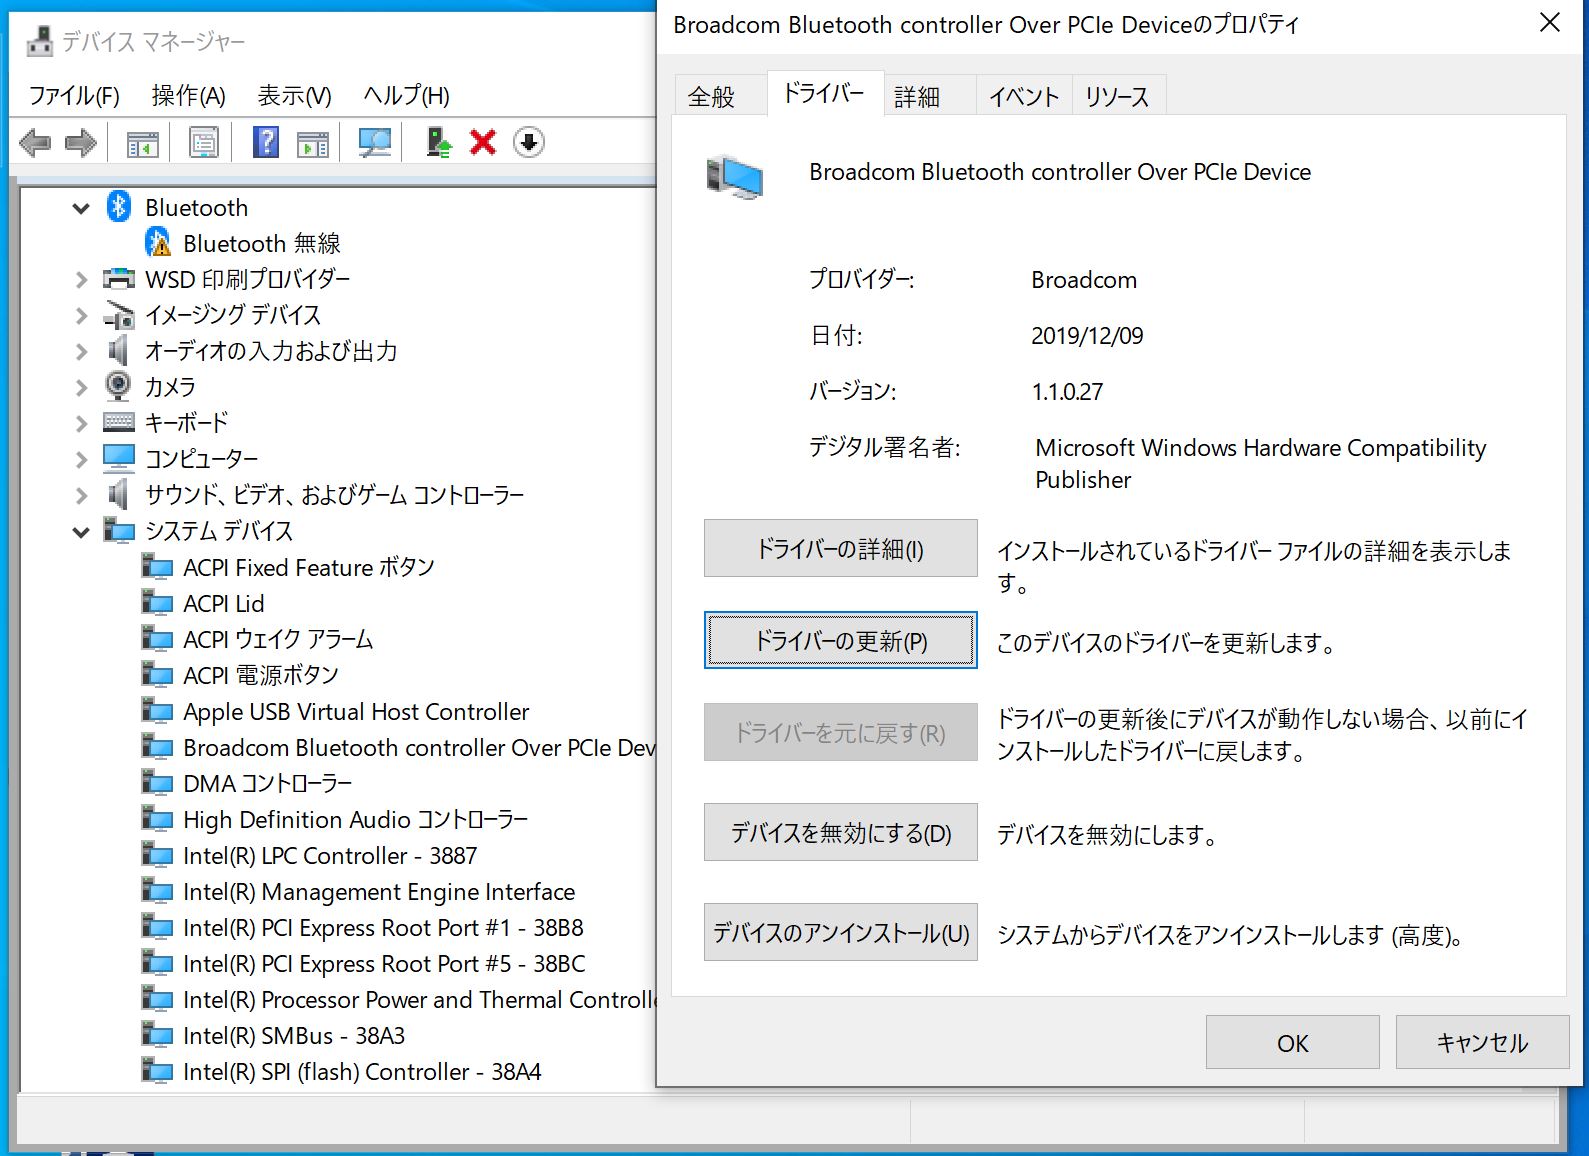Select Intel(R) LPC Controller - 3887
The image size is (1589, 1156).
330,855
